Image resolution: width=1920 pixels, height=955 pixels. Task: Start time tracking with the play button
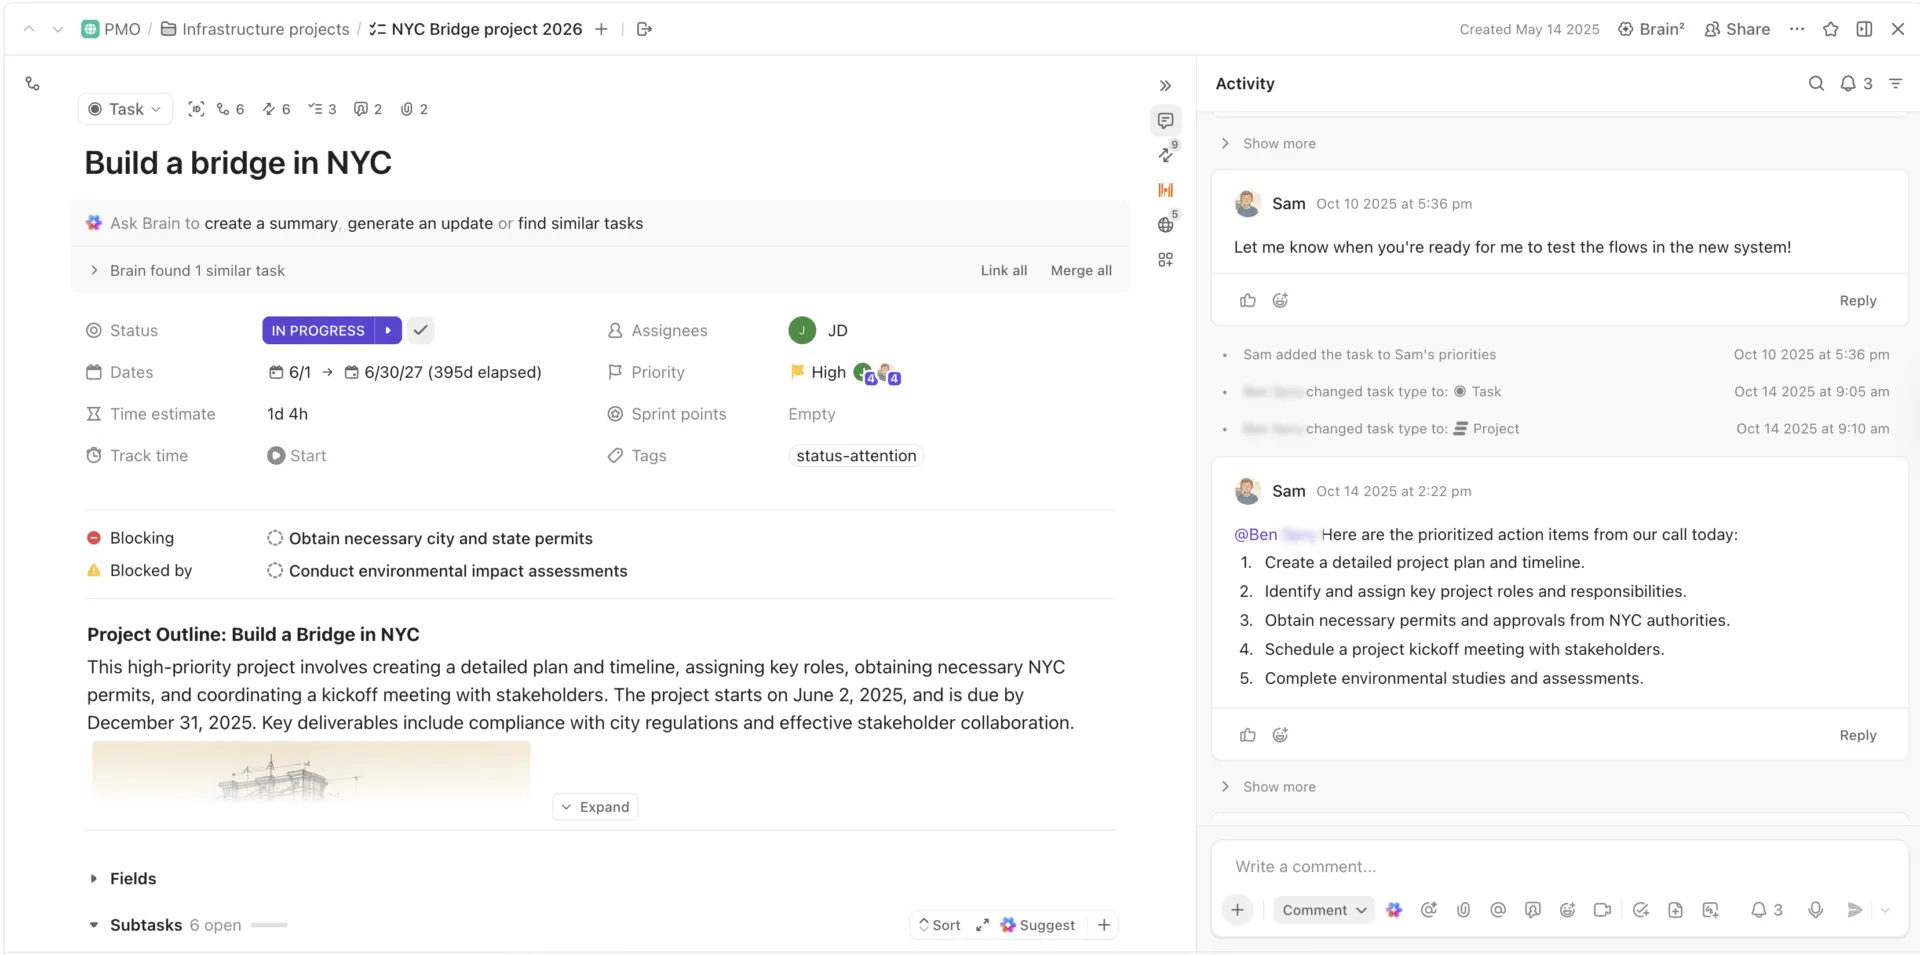click(x=276, y=455)
